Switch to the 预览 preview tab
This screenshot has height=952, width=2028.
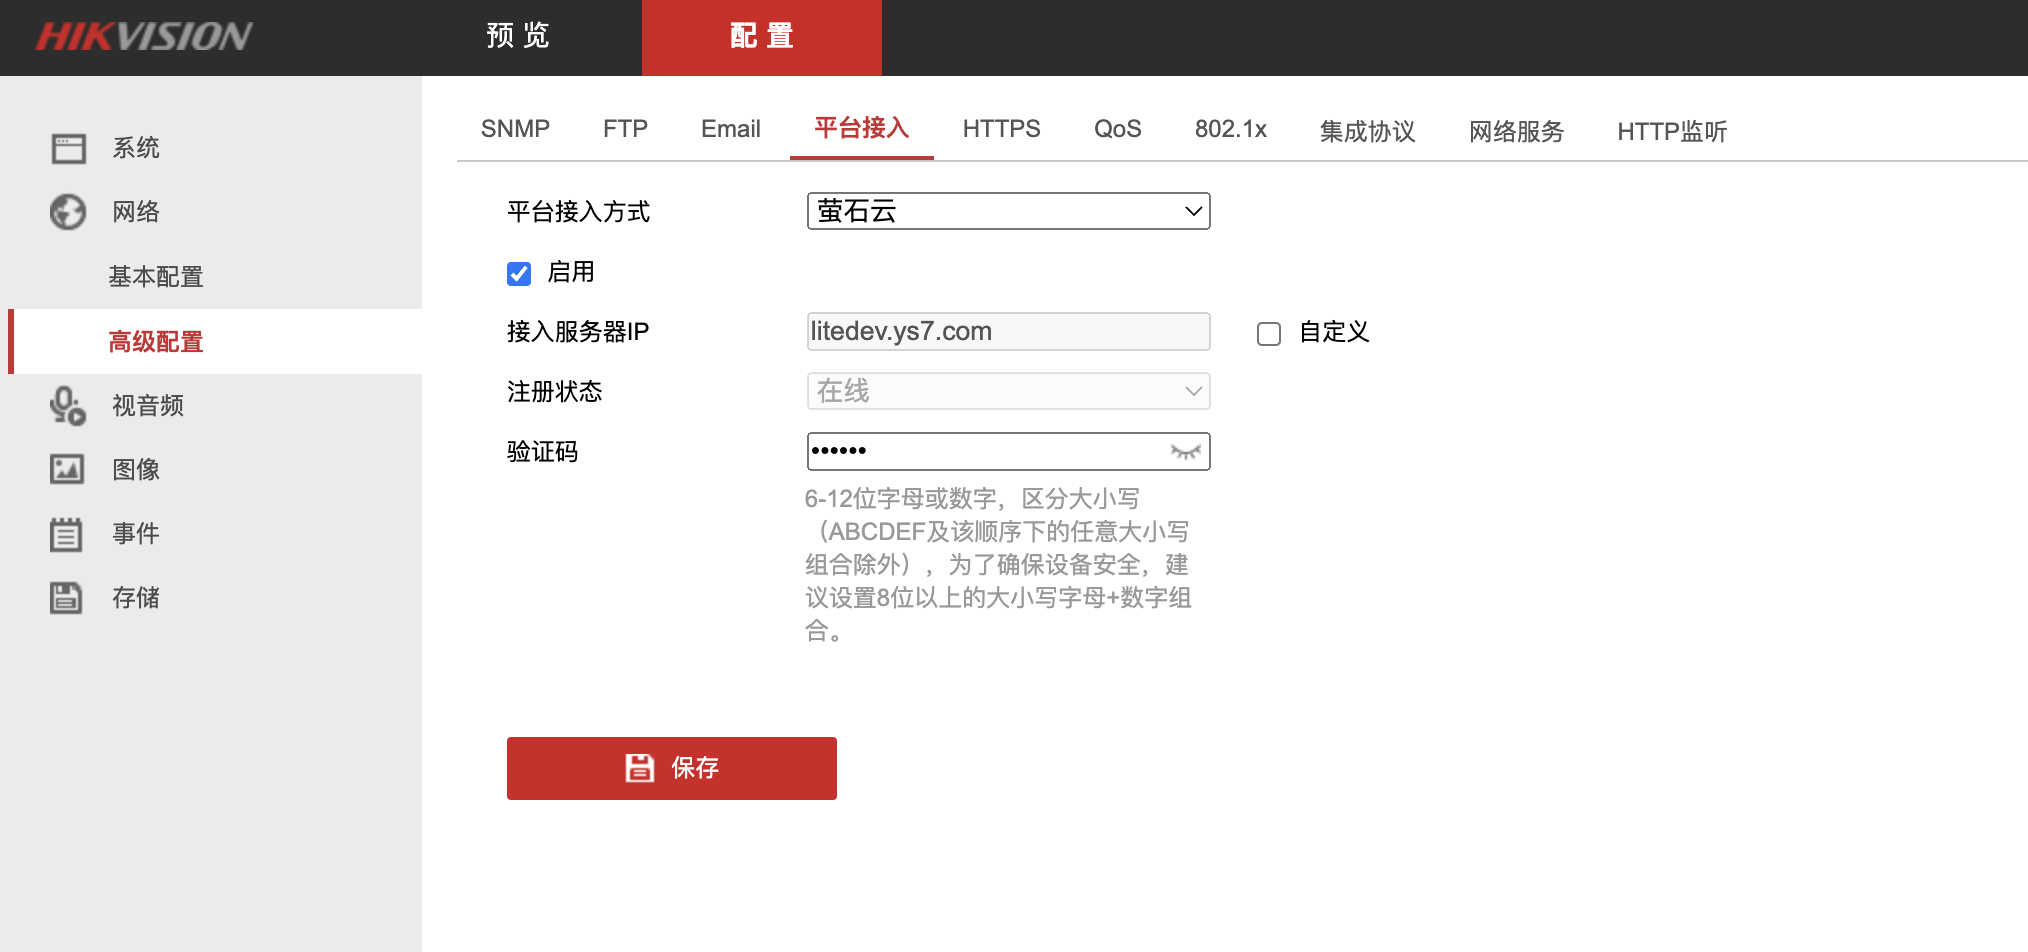[x=518, y=37]
